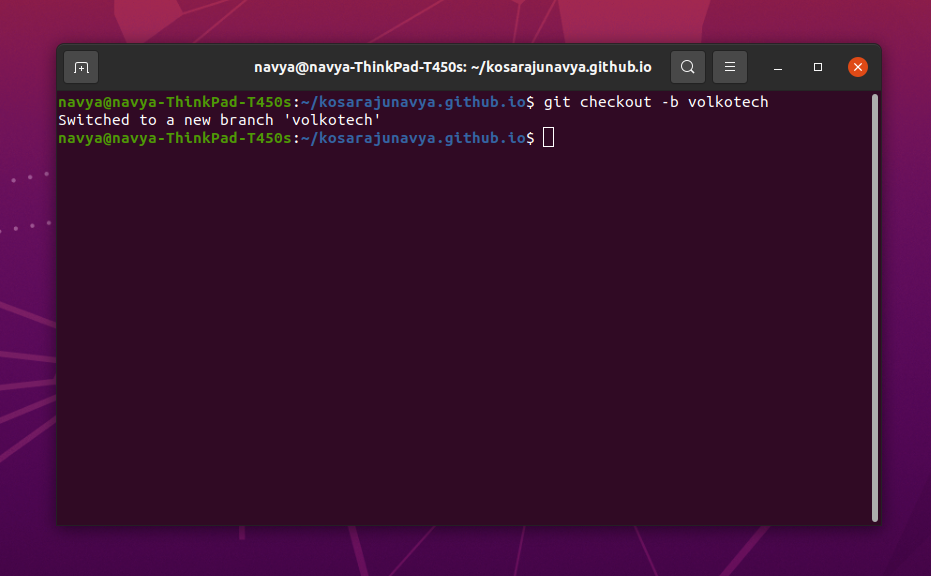Click the magnifier icon in the header bar

(x=687, y=67)
